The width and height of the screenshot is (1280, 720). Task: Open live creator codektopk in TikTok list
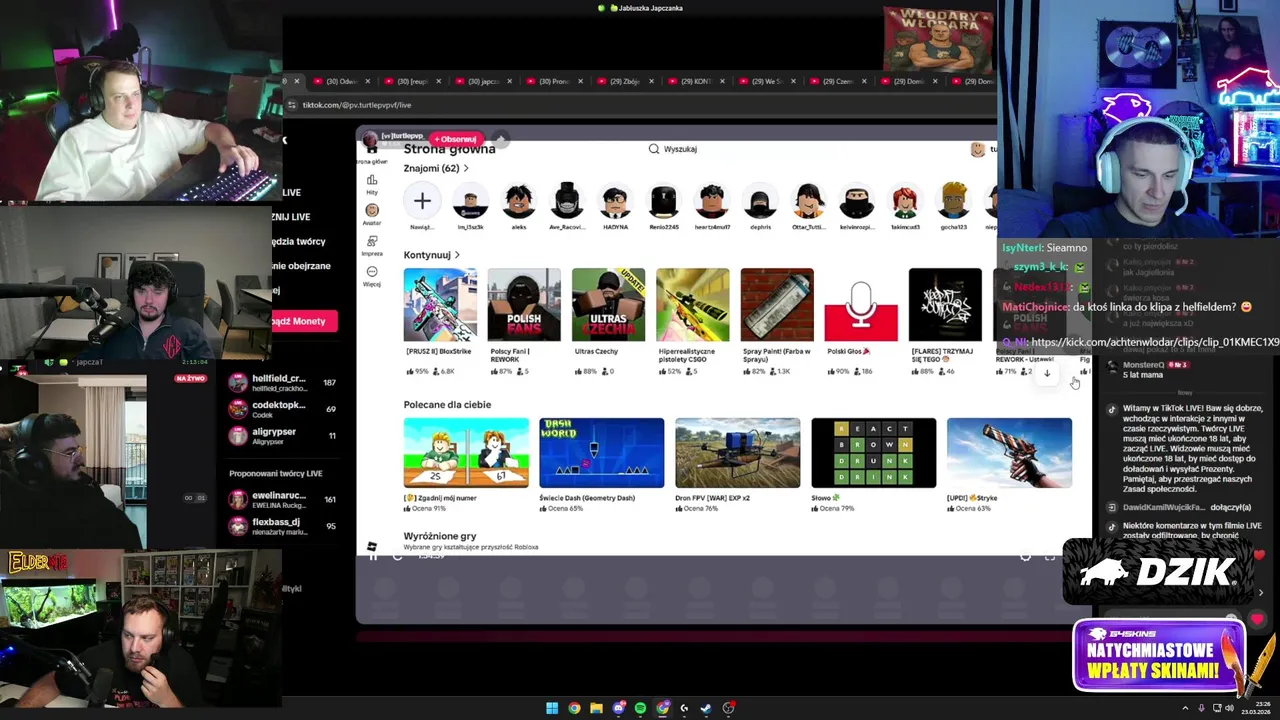point(282,409)
